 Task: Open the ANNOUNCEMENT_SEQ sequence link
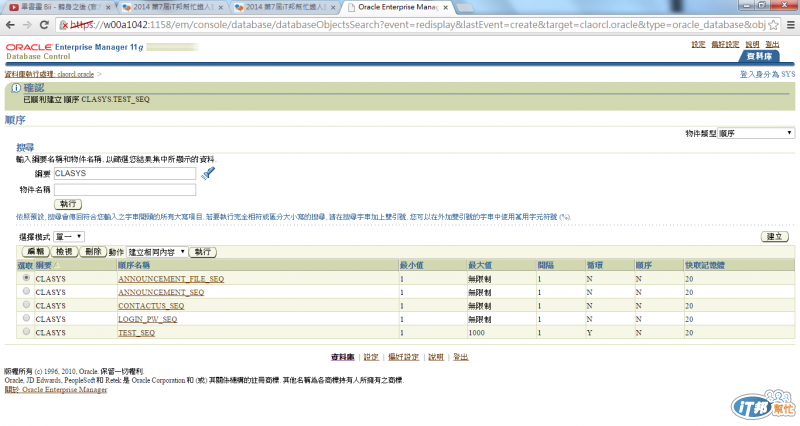(161, 292)
